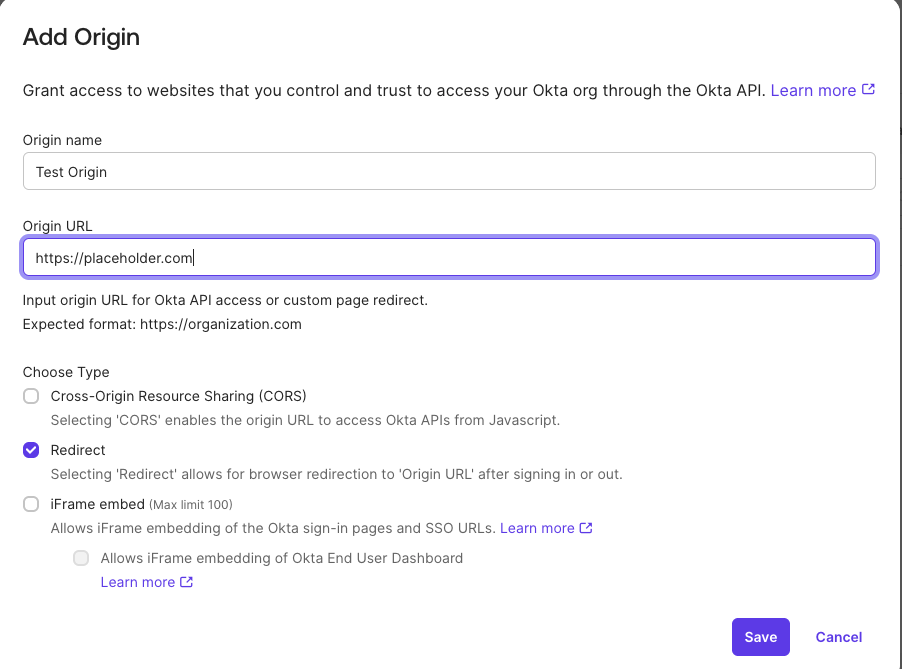902x669 pixels.
Task: Click the Allows iFrame embedding of Okta End User Dashboard text
Action: click(282, 558)
